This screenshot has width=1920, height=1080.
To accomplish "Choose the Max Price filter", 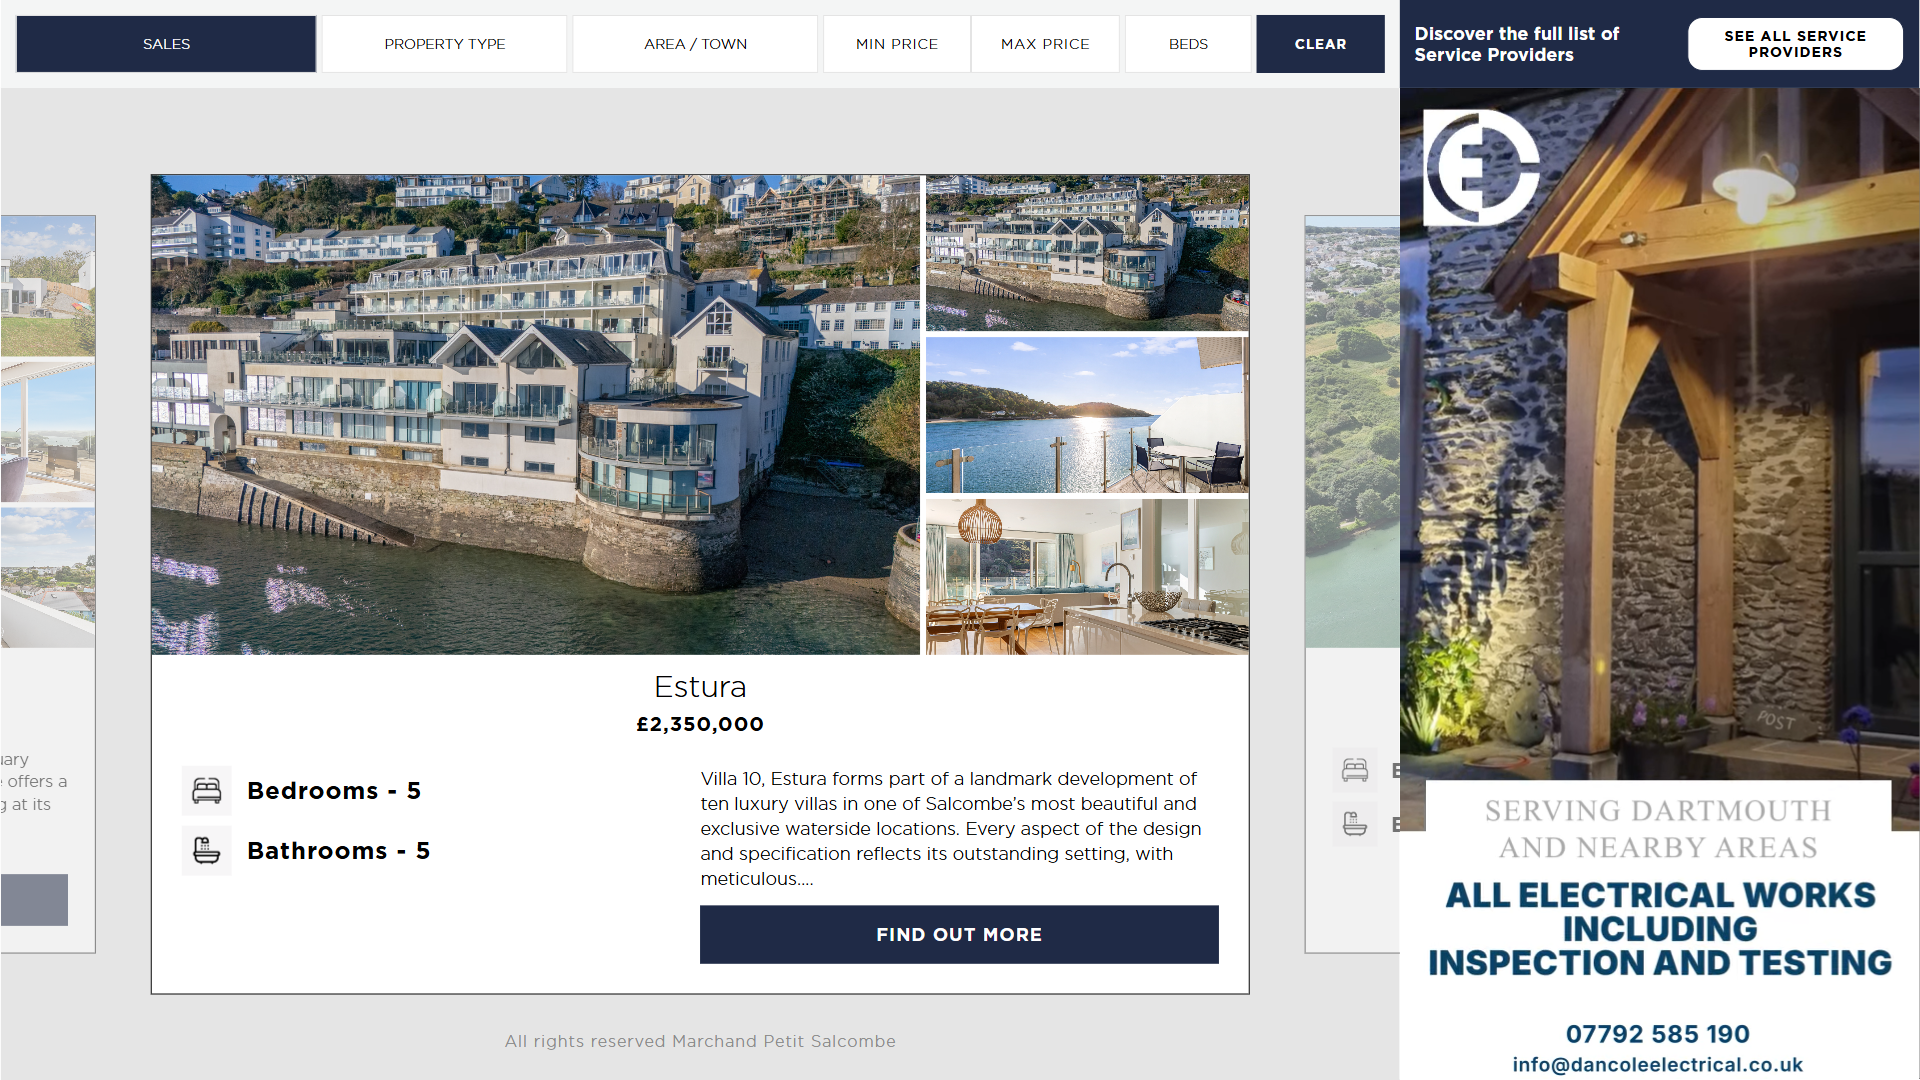I will click(1045, 44).
